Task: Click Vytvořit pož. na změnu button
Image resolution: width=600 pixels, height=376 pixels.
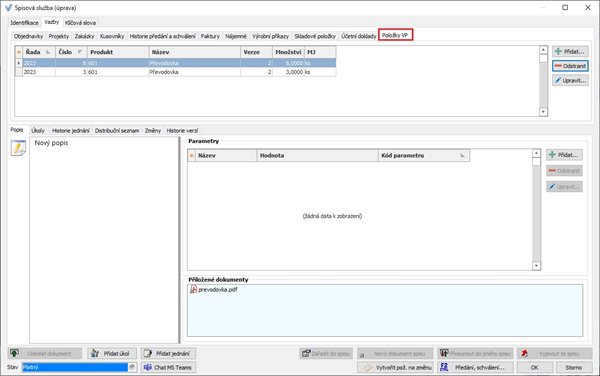Action: (395, 367)
